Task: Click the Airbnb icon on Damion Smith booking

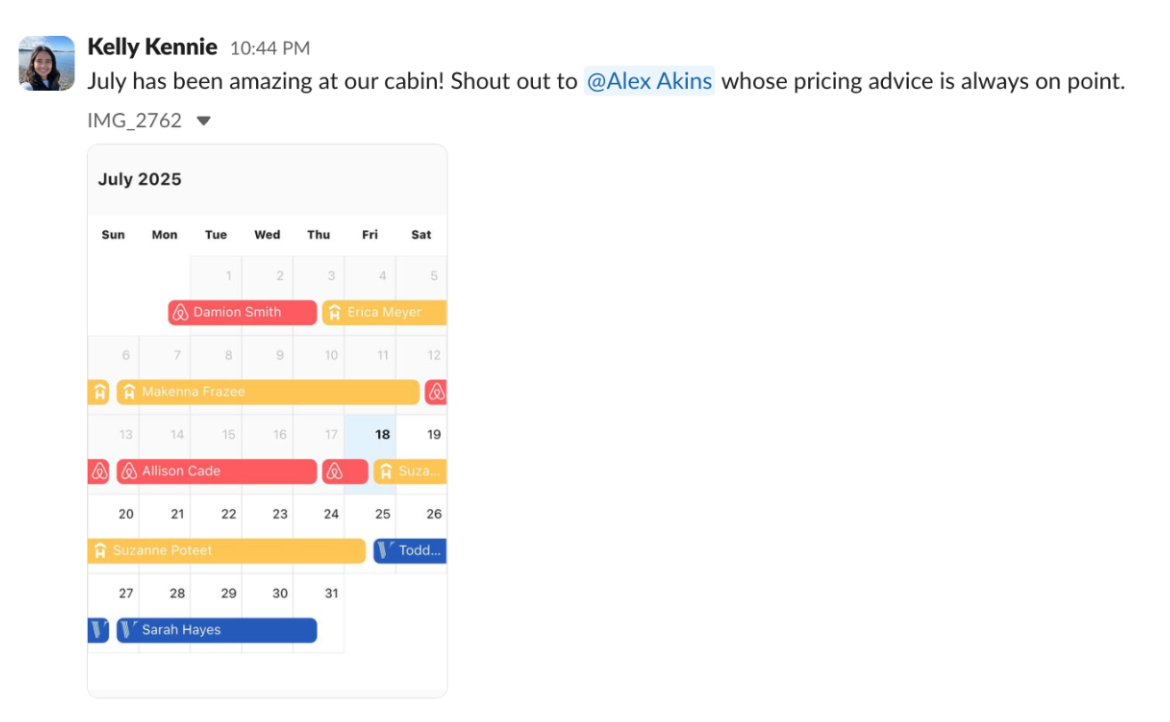Action: [181, 313]
